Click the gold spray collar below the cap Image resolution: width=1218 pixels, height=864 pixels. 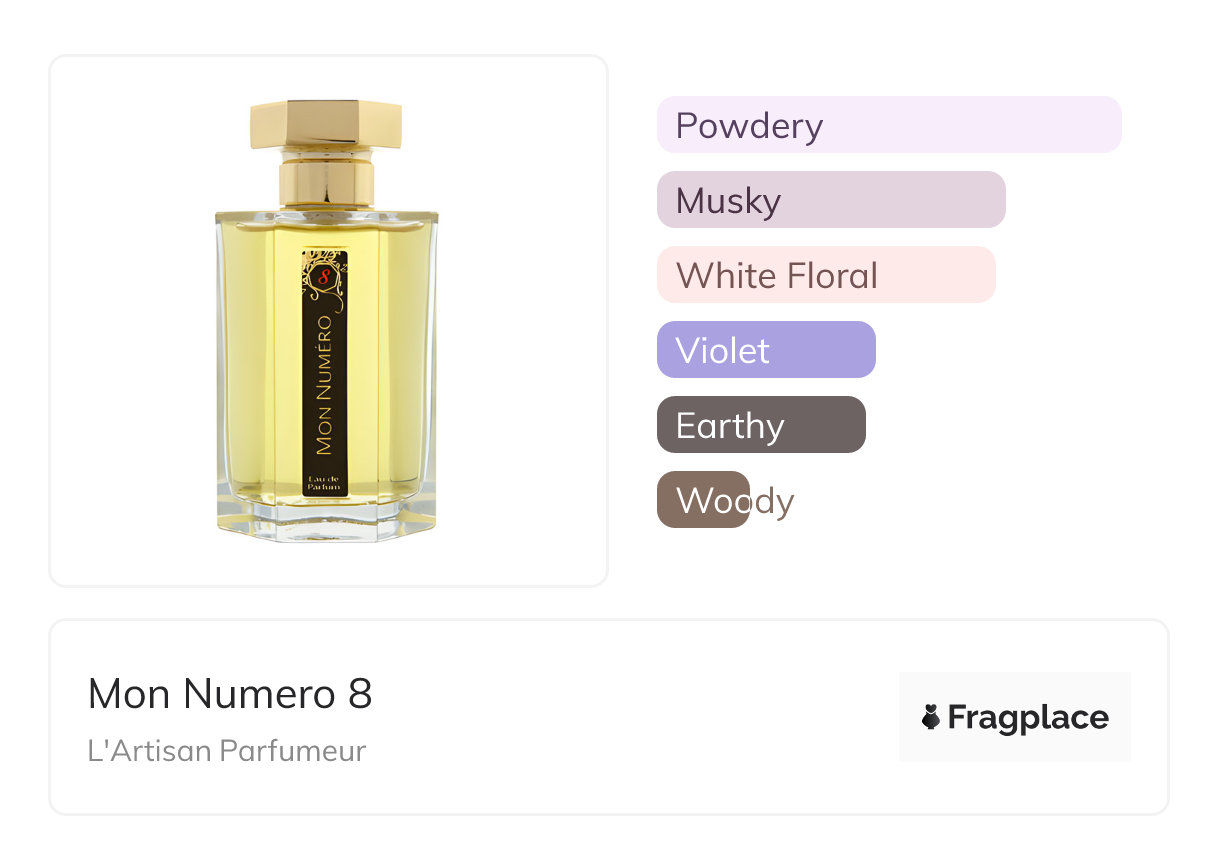326,180
